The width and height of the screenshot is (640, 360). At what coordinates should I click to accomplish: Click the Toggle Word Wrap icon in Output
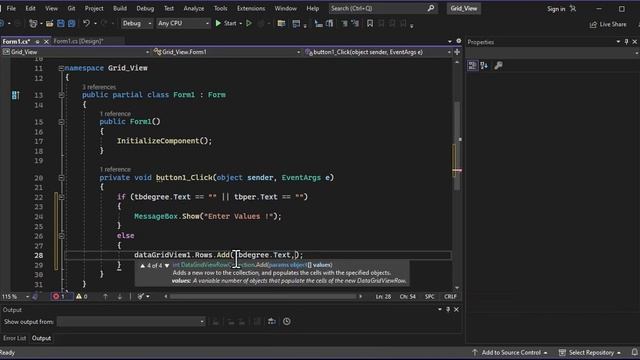(x=271, y=322)
